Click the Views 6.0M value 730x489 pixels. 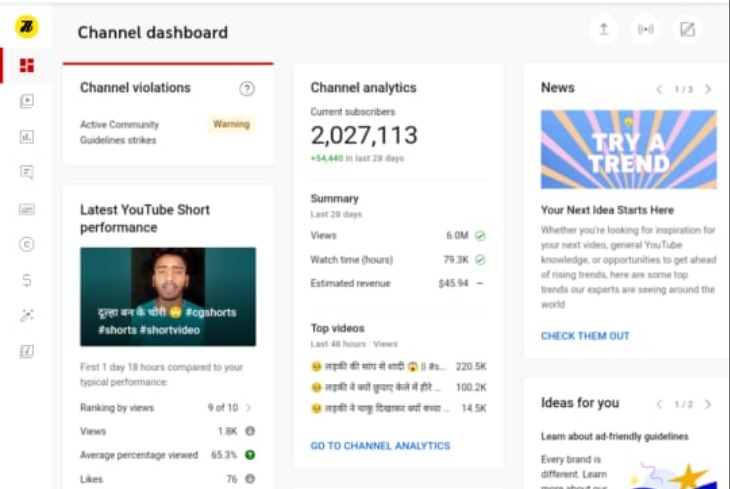(457, 235)
